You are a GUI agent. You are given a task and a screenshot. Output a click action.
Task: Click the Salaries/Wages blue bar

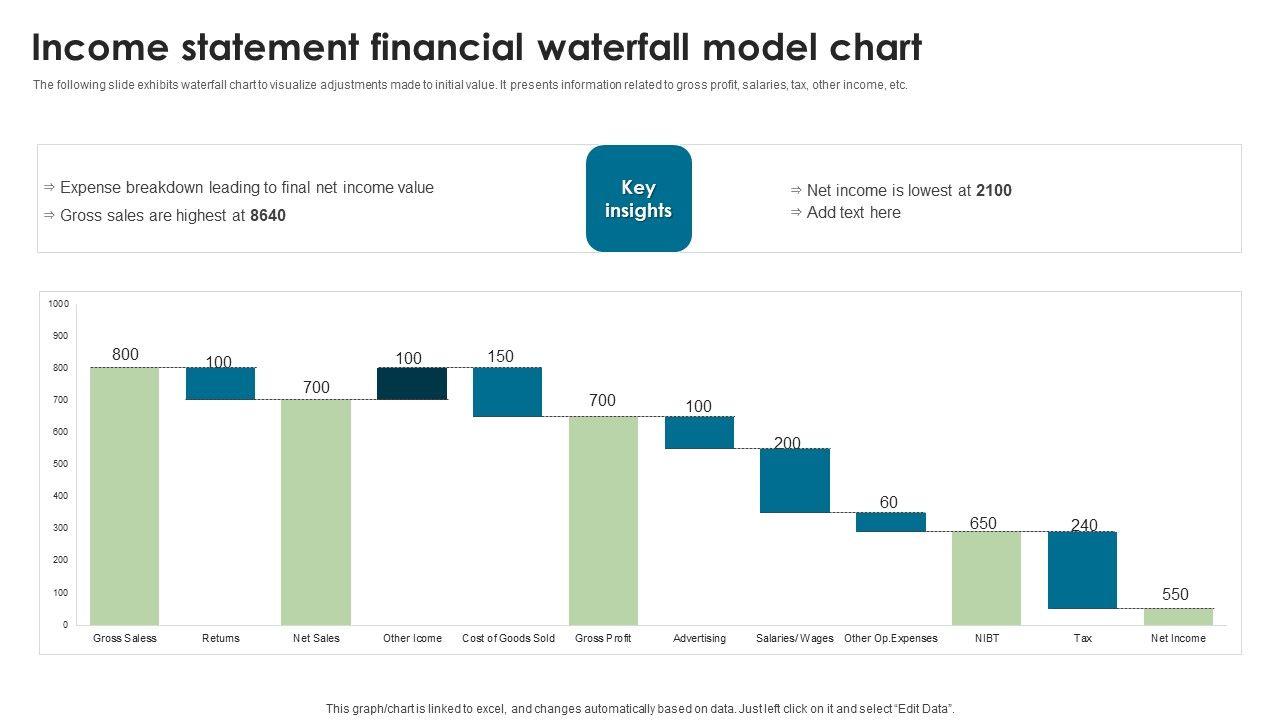coord(795,480)
